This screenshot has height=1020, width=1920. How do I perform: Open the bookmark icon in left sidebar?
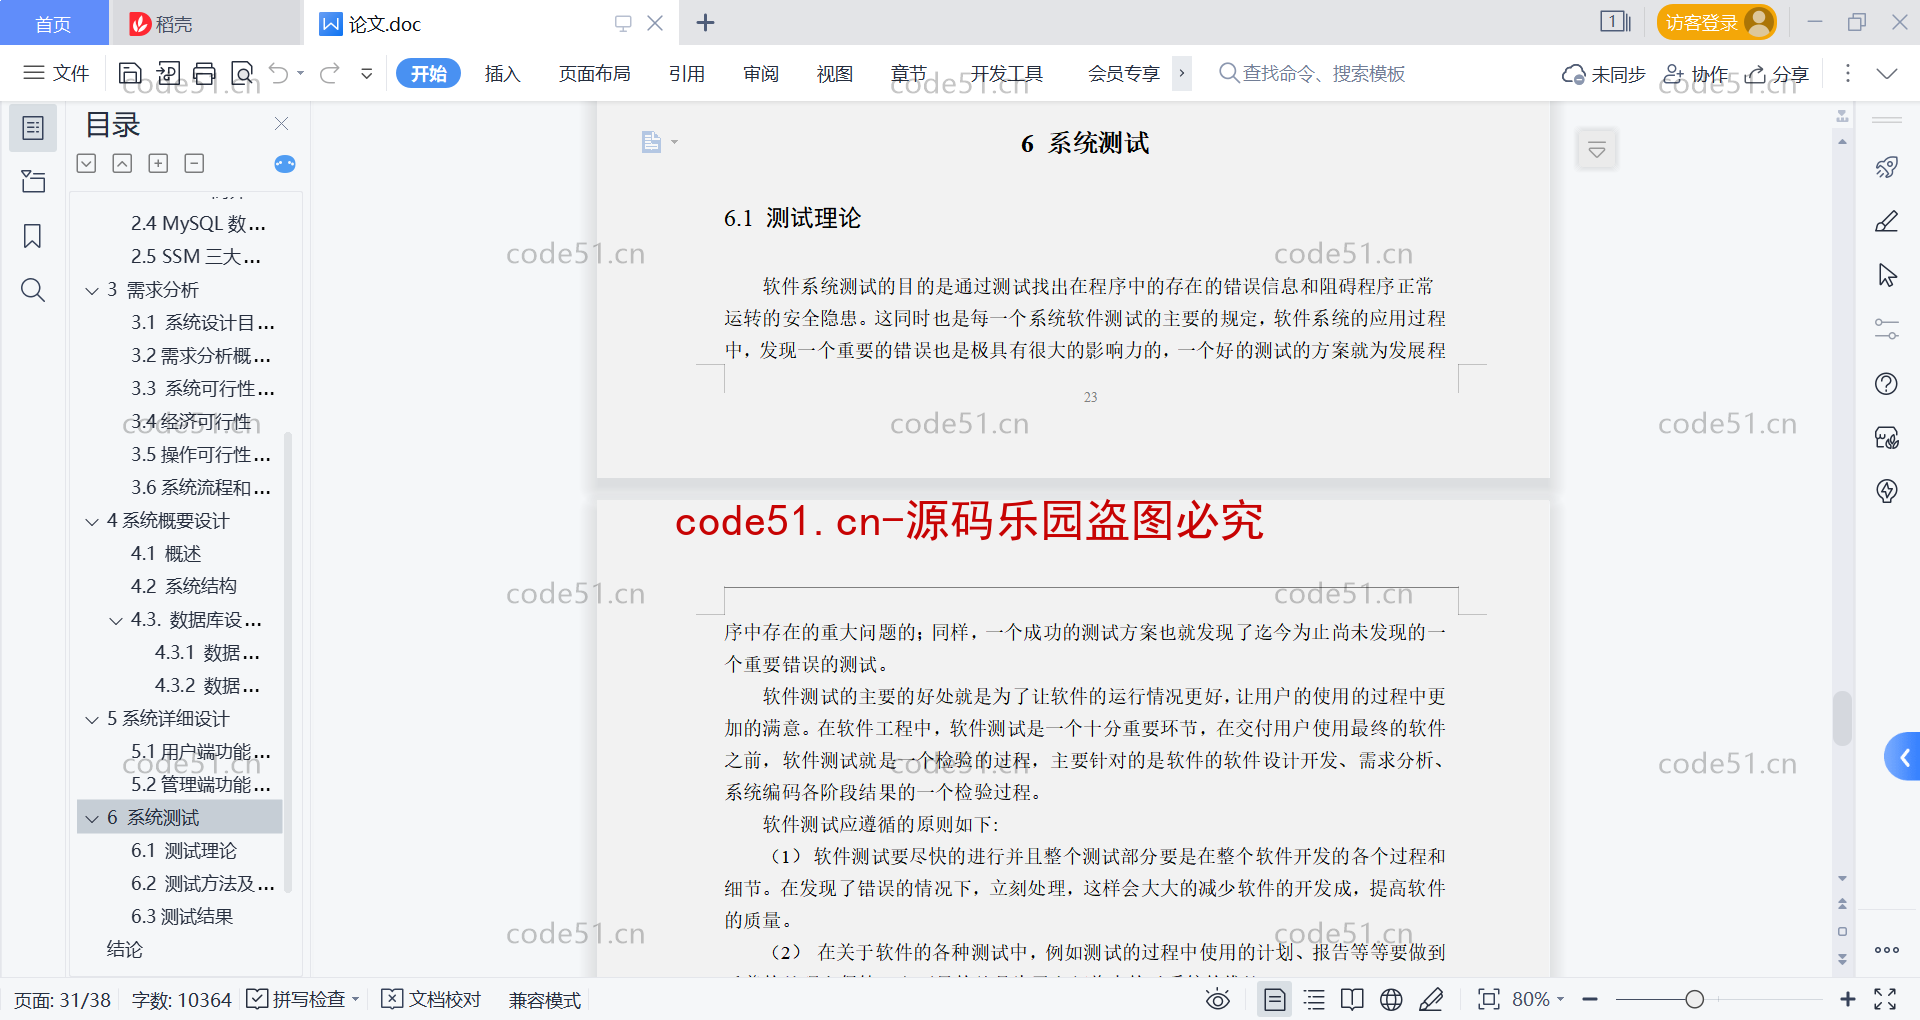(x=33, y=236)
